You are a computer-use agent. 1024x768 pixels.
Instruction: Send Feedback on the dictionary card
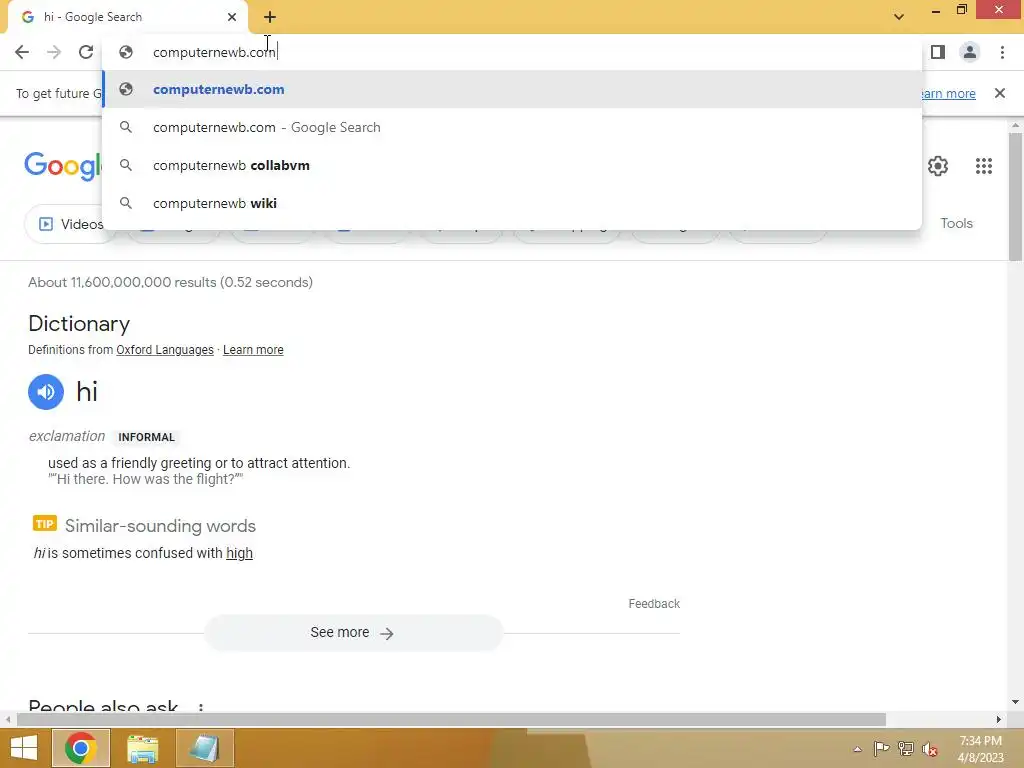coord(654,603)
